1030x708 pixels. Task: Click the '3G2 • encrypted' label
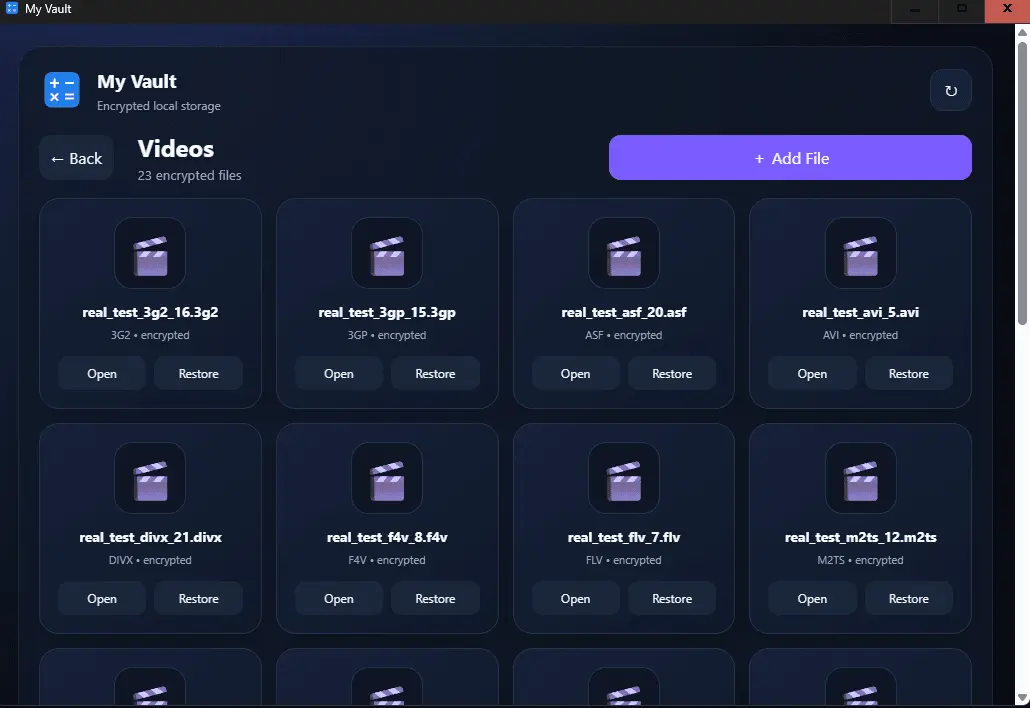pos(150,335)
